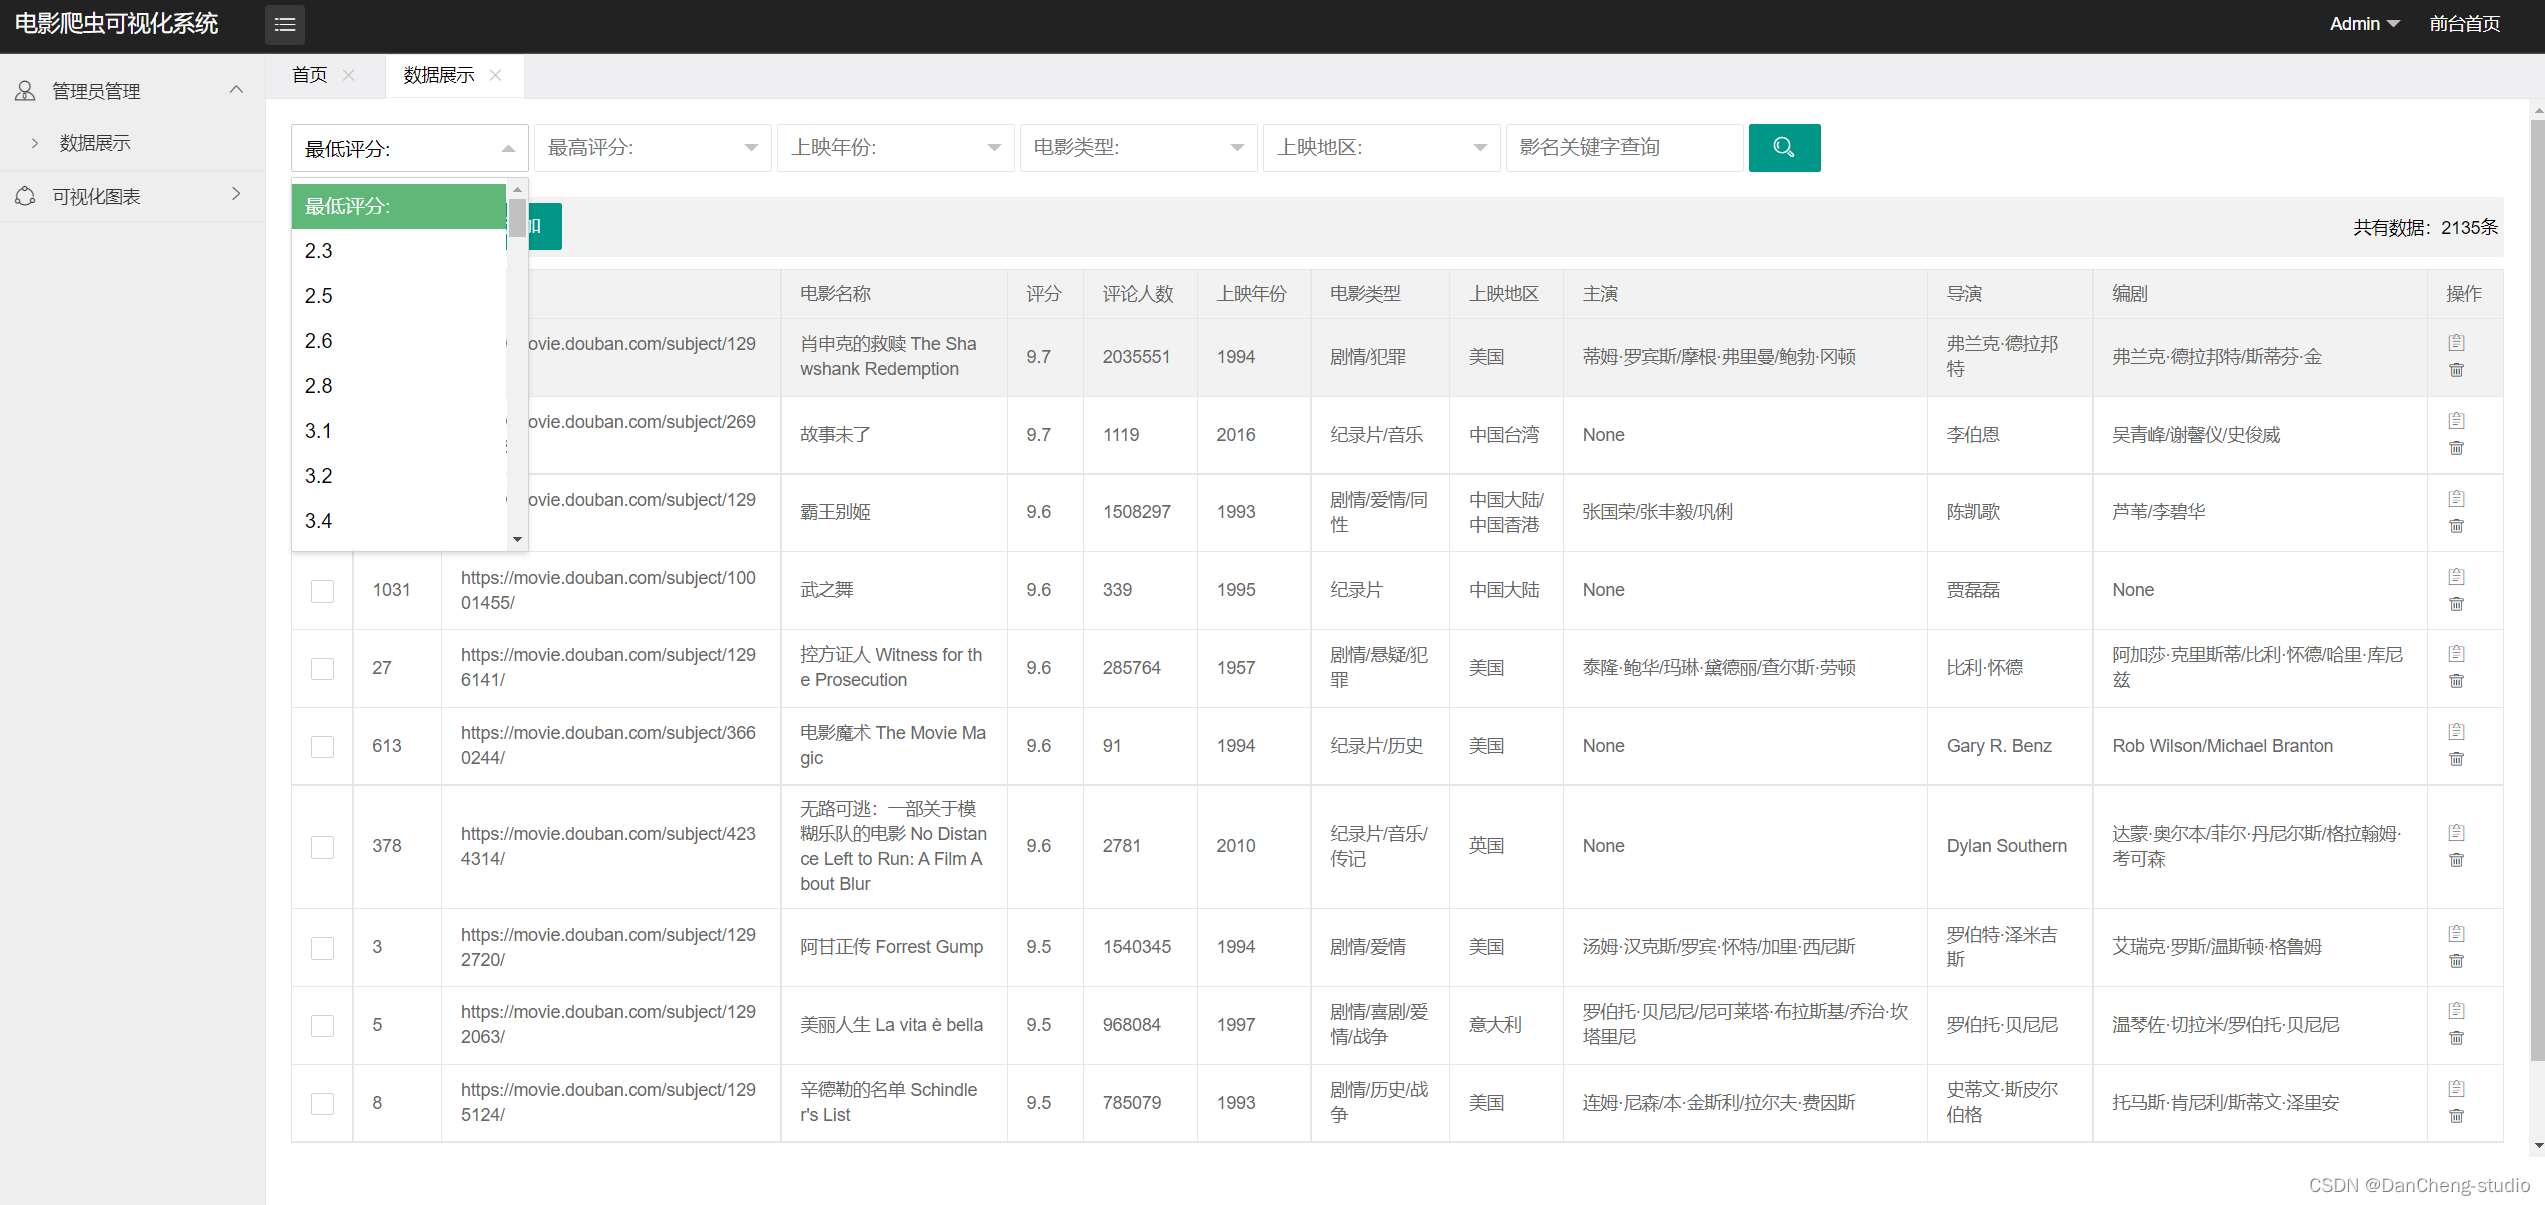This screenshot has width=2545, height=1205.
Task: Check the box for row 613
Action: (x=322, y=747)
